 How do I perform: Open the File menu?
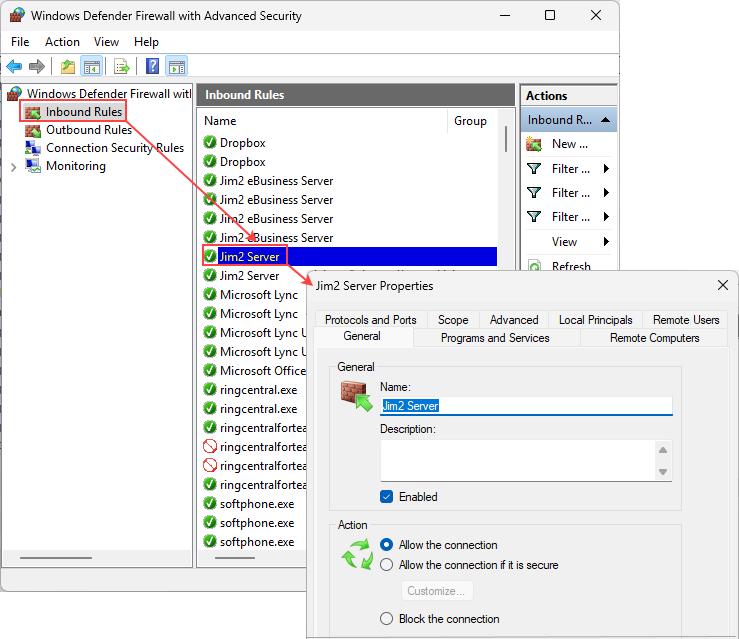(20, 42)
